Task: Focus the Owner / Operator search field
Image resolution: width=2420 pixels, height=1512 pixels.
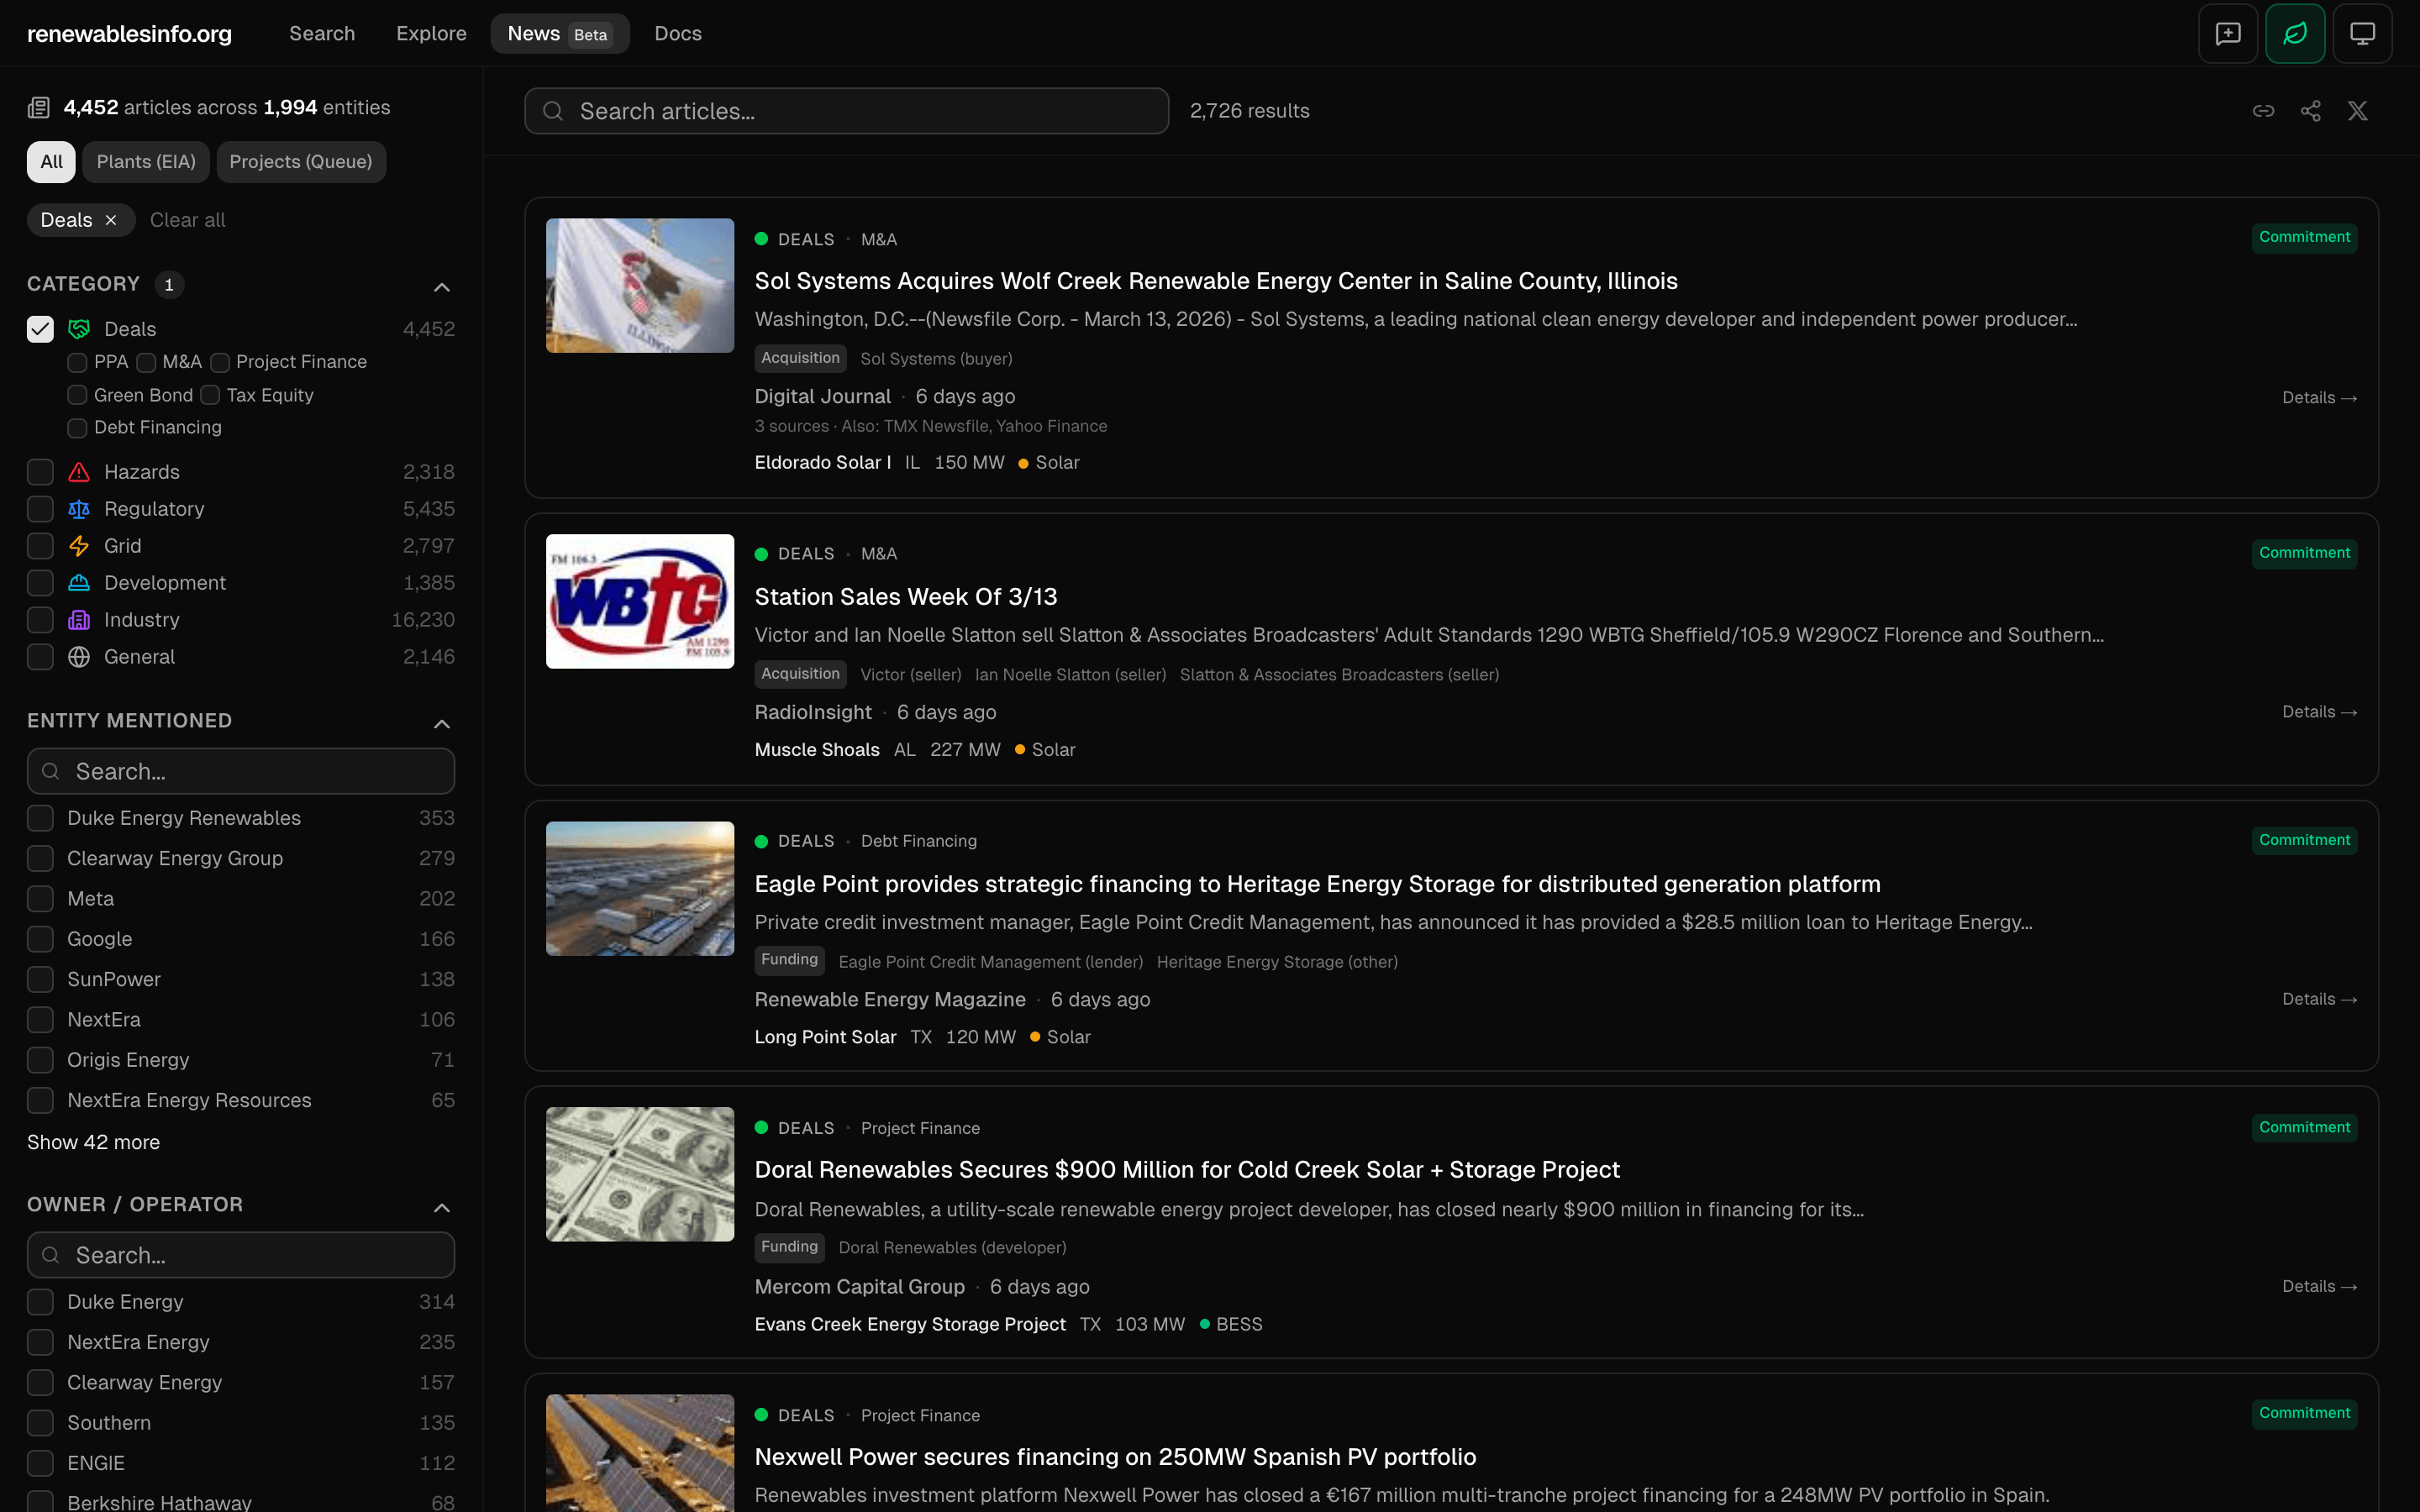Action: tap(241, 1255)
